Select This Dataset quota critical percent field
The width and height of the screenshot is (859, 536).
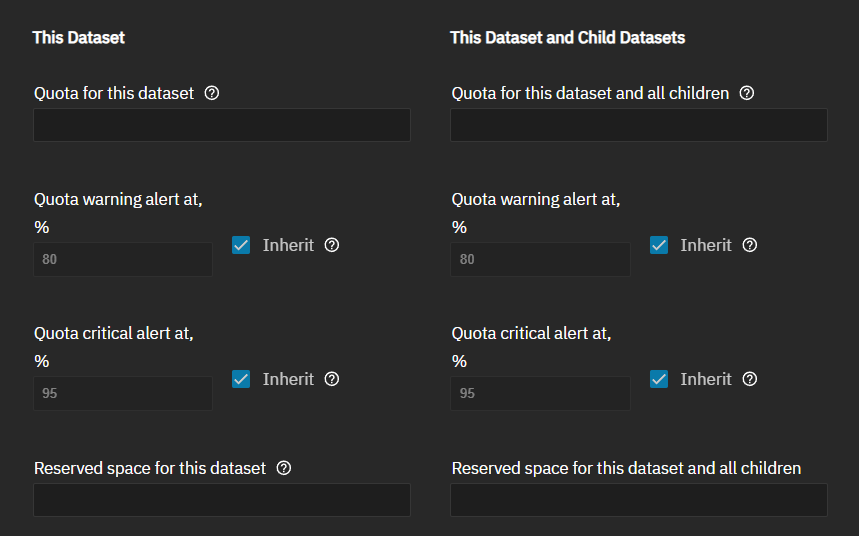click(123, 393)
